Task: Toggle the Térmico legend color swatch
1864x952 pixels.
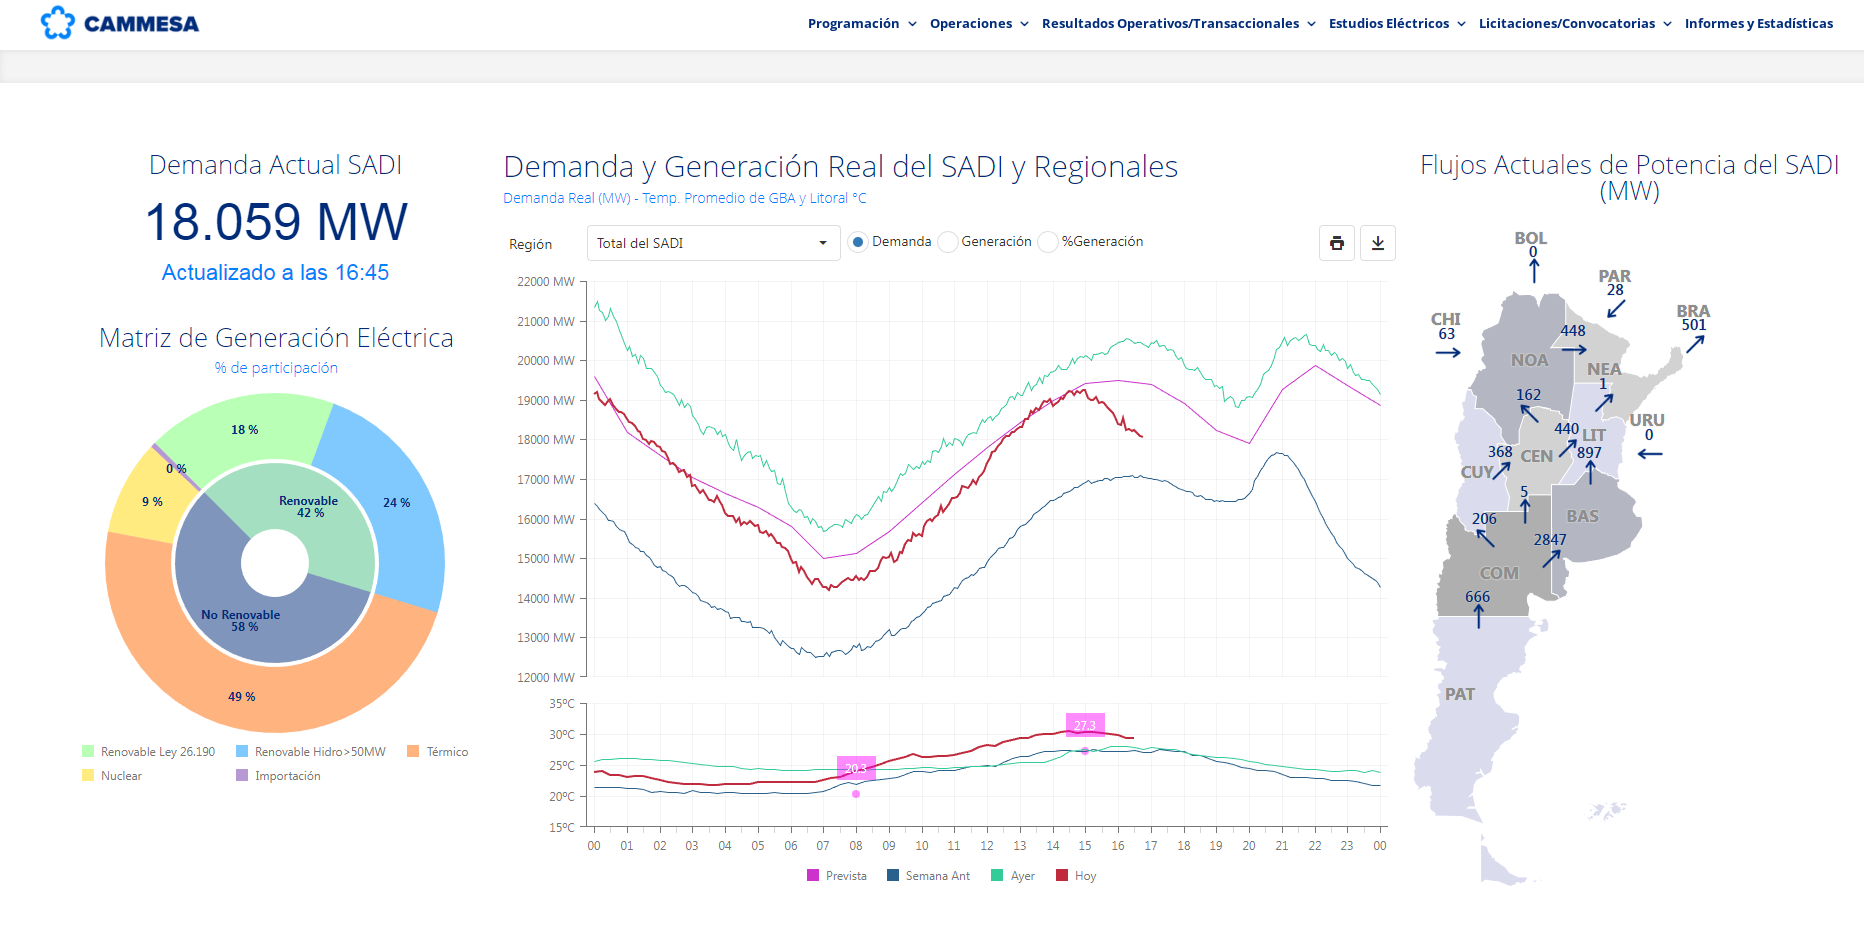Action: coord(413,752)
